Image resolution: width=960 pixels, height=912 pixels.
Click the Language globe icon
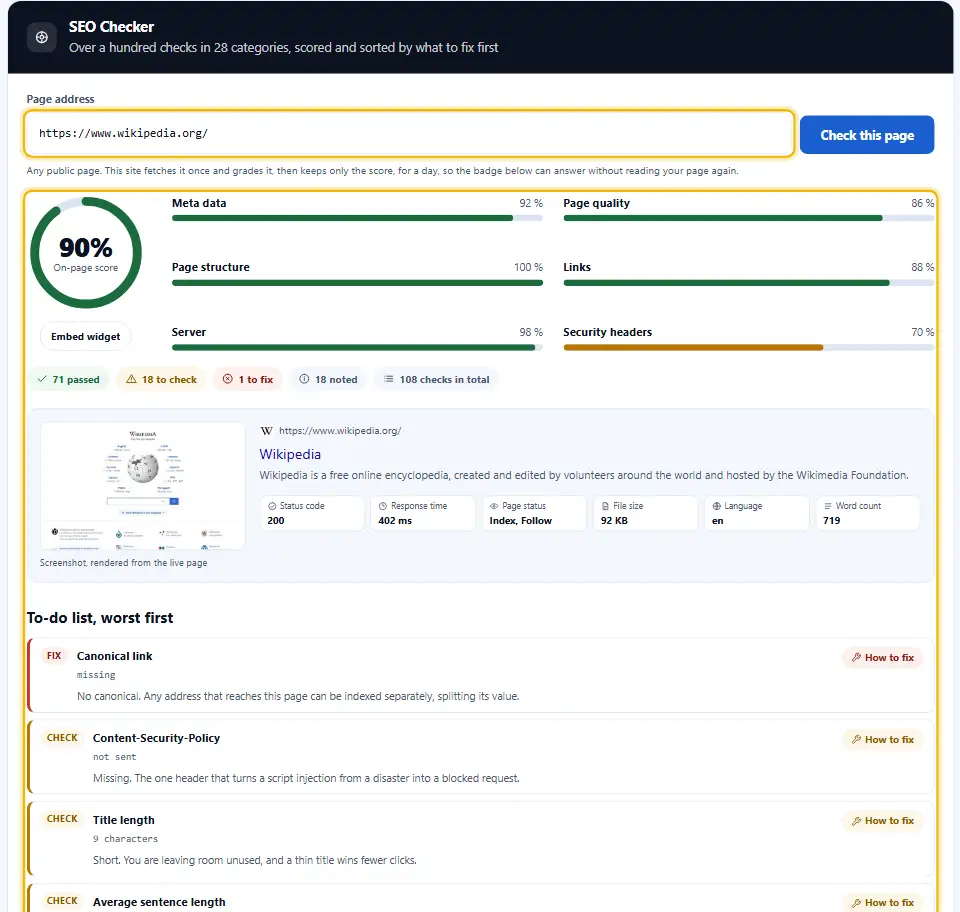coord(716,506)
